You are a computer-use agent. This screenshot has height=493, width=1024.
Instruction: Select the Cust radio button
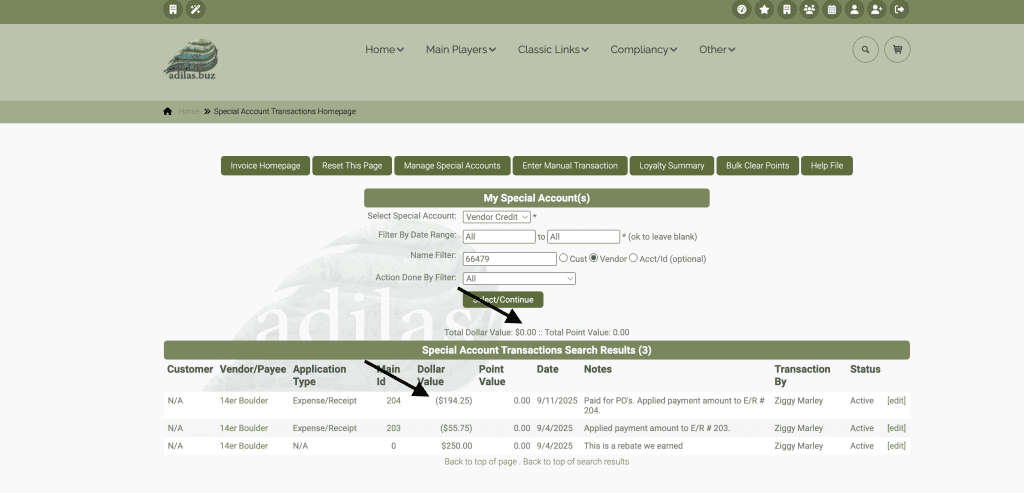(x=564, y=258)
